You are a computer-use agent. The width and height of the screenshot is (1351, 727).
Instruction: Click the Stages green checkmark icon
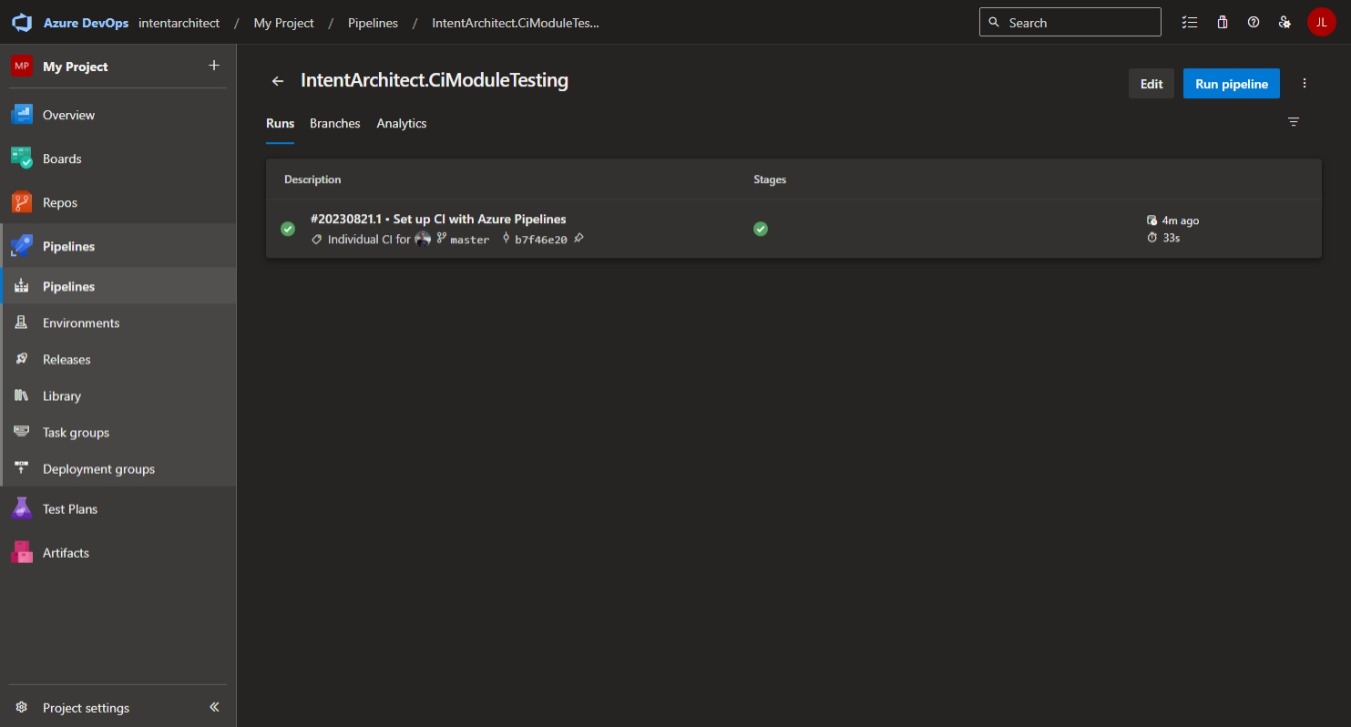tap(760, 229)
